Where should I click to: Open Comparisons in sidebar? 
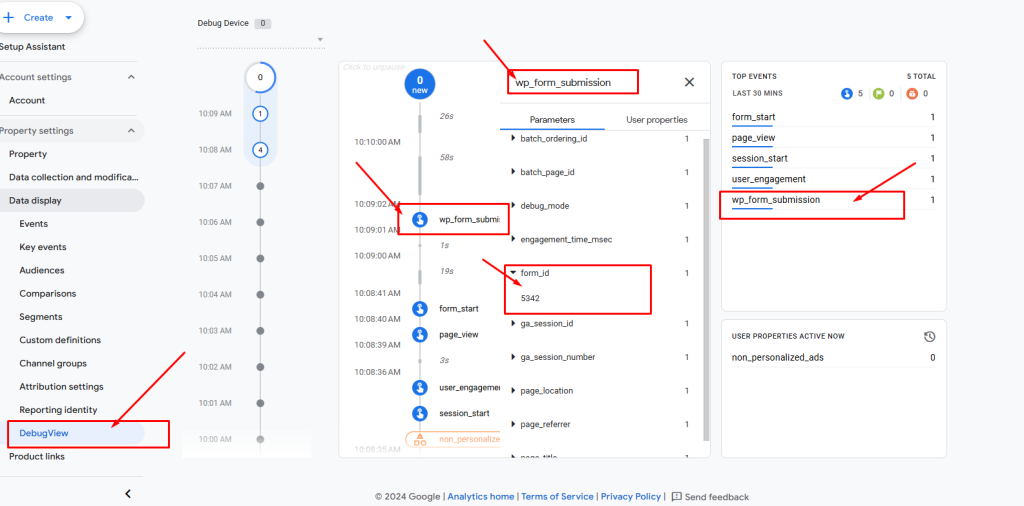coord(48,294)
